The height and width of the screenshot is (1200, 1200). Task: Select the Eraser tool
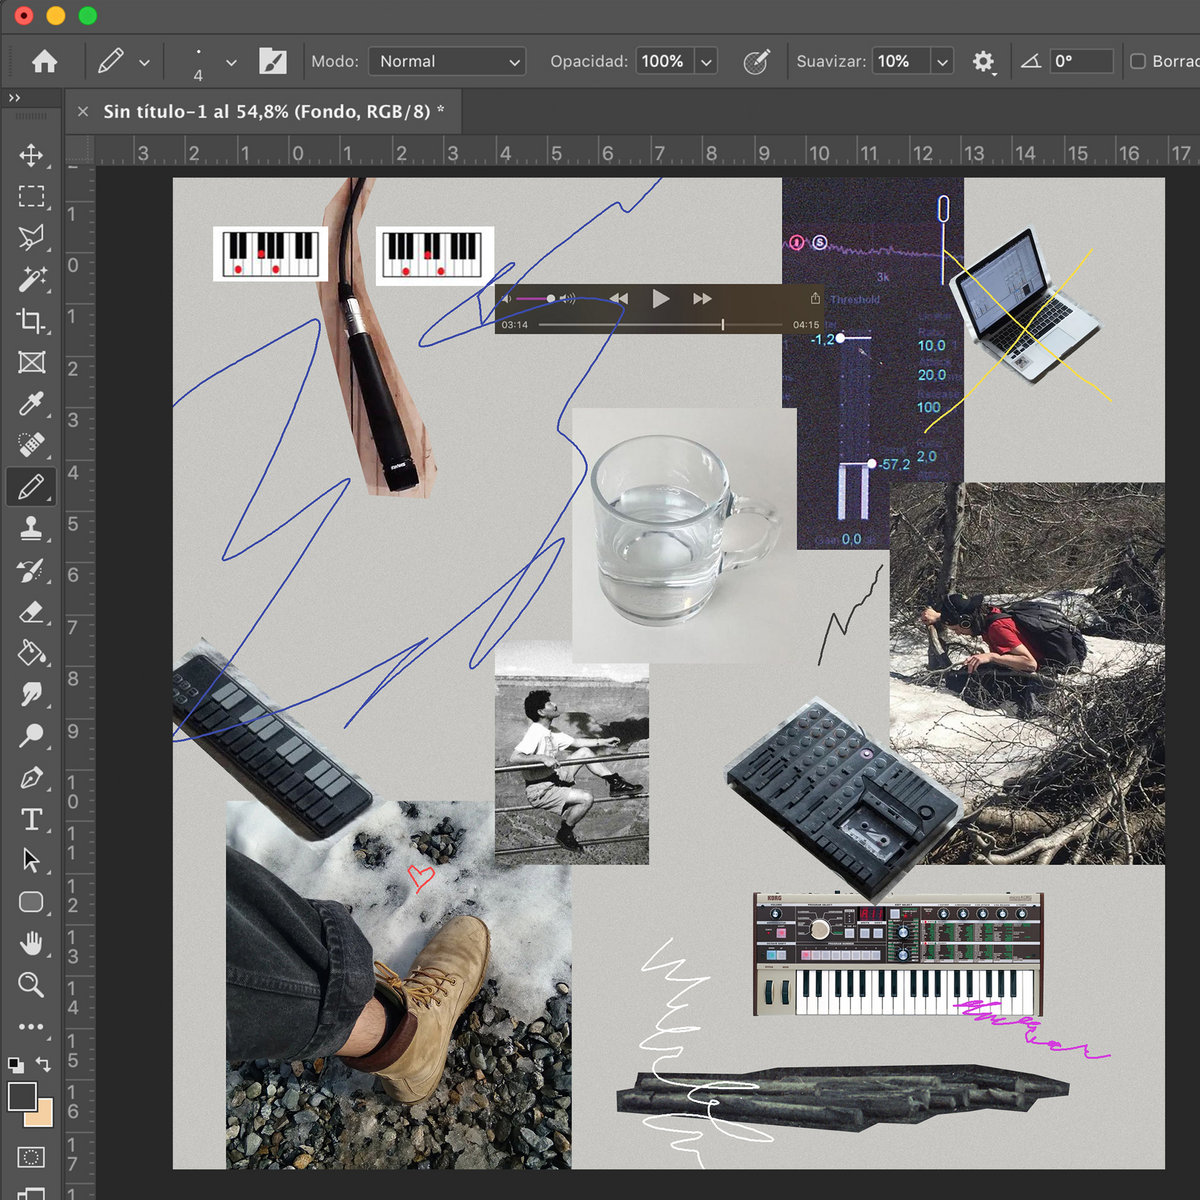pos(31,611)
